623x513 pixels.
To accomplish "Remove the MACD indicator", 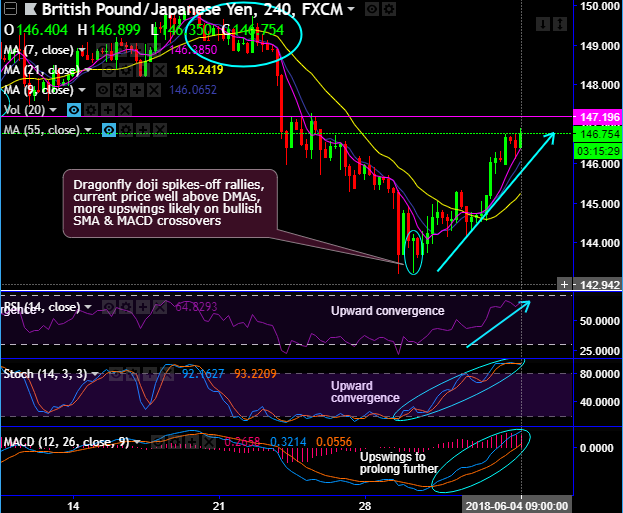I will [x=209, y=442].
